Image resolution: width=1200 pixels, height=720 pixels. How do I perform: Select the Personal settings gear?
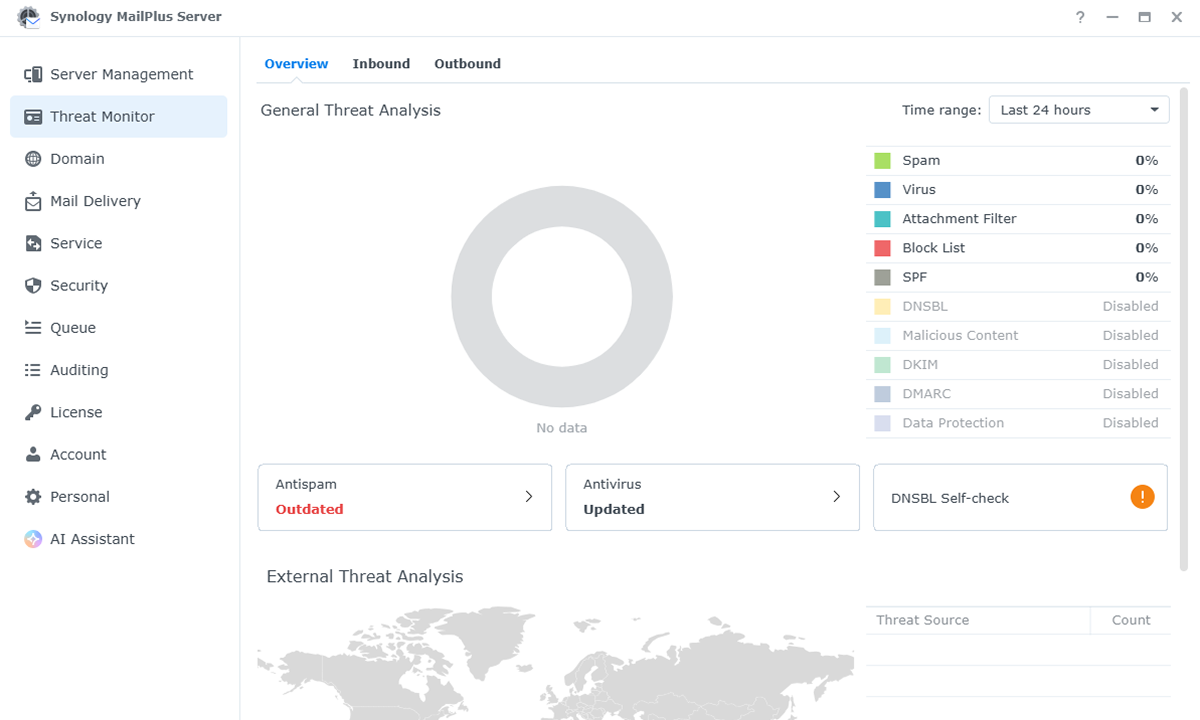coord(33,496)
